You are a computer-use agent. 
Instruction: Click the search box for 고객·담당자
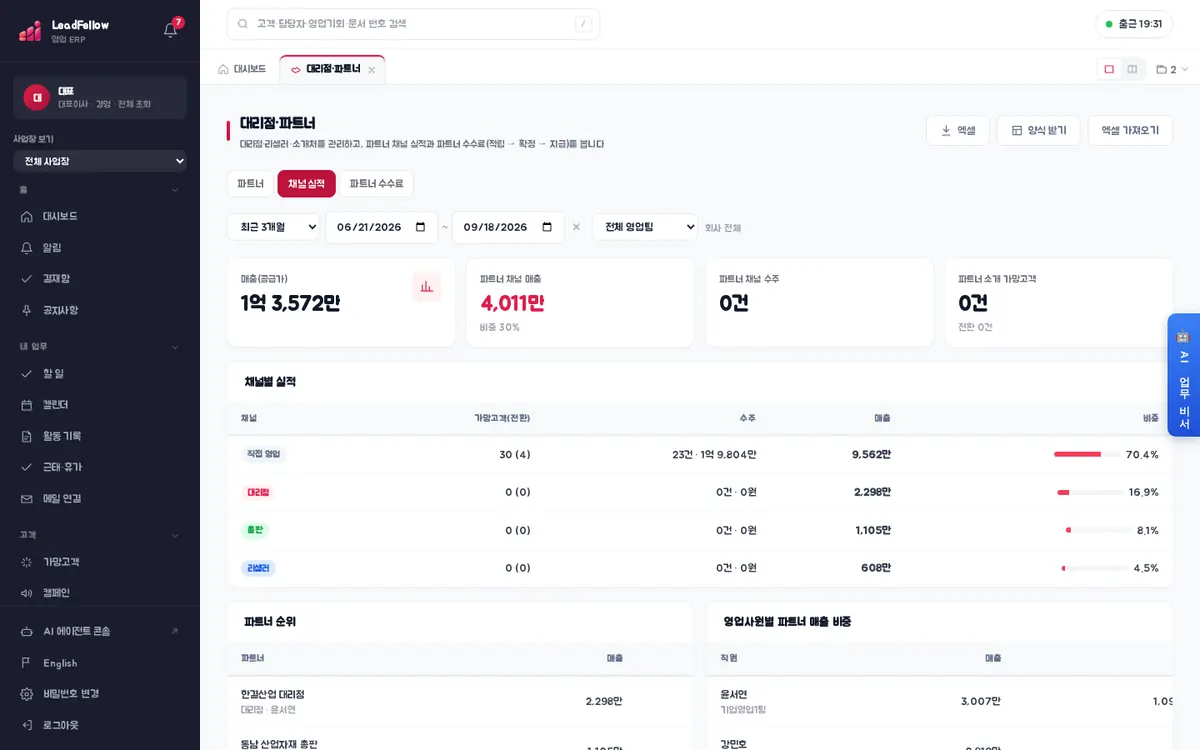tap(413, 24)
